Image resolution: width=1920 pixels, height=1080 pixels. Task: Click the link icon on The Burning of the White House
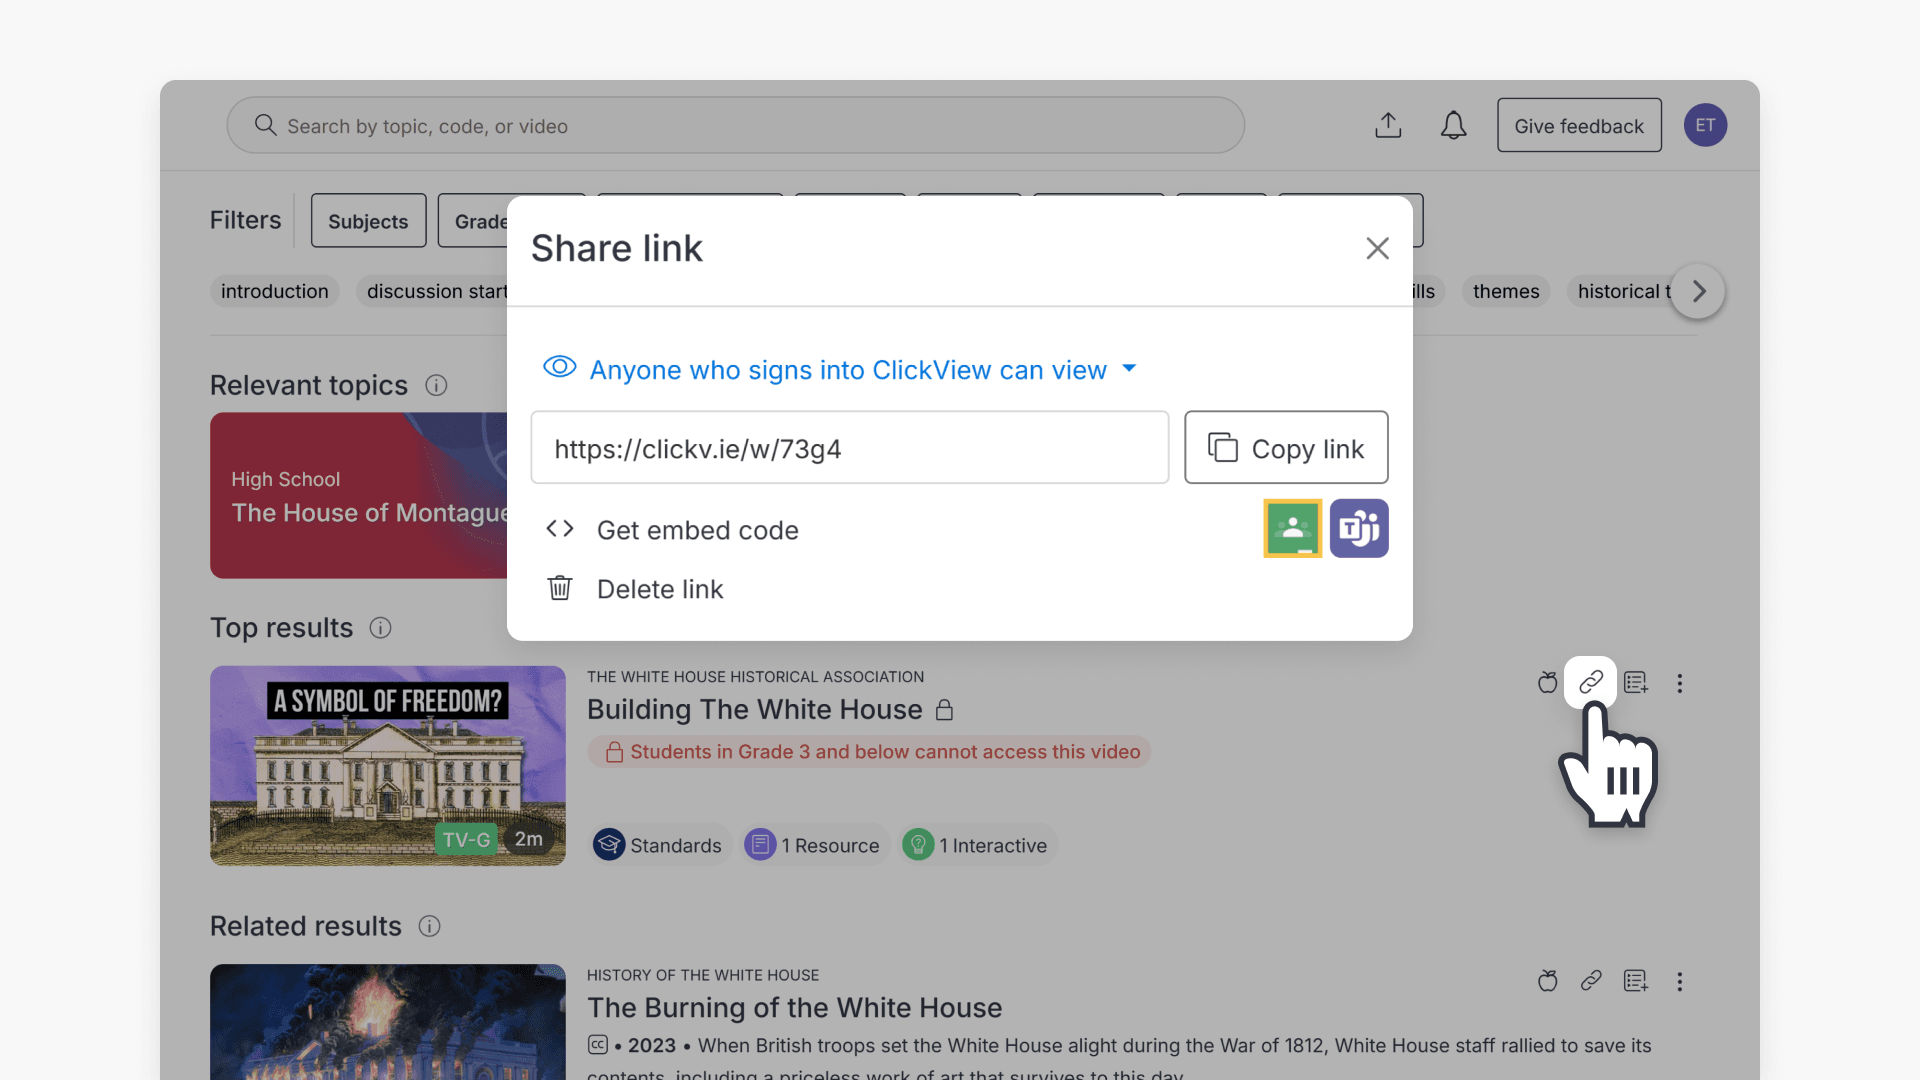click(1591, 981)
